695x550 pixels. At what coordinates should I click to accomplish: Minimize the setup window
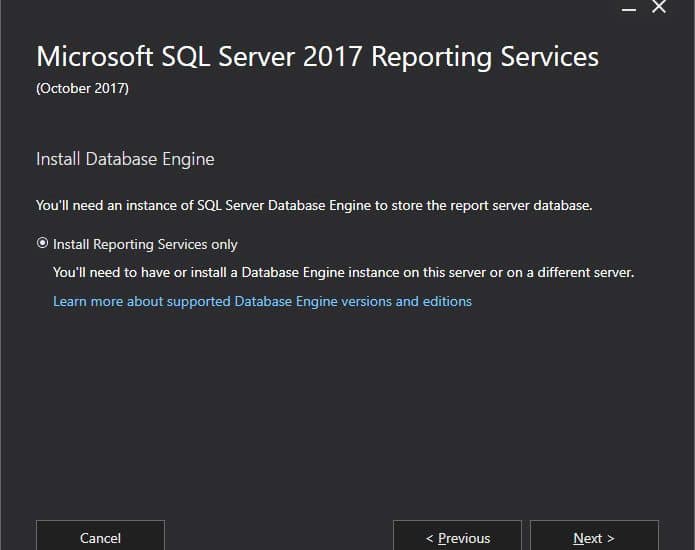pos(629,9)
